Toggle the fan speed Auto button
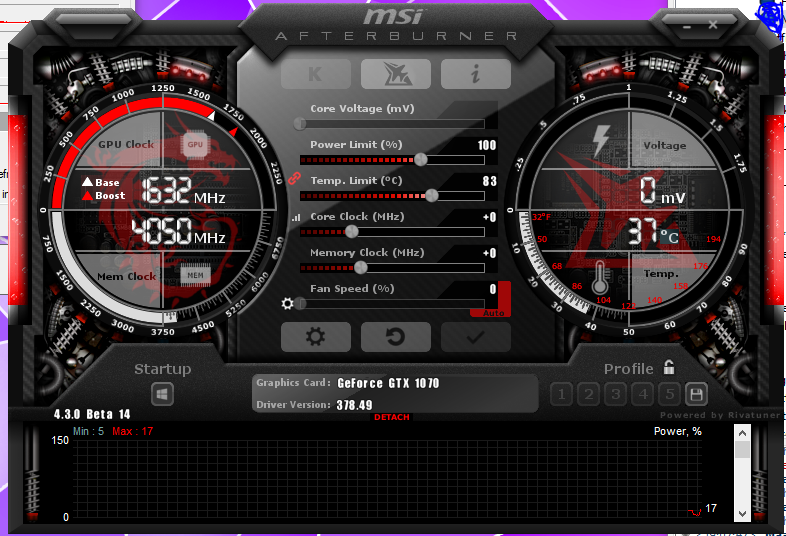 click(x=494, y=313)
